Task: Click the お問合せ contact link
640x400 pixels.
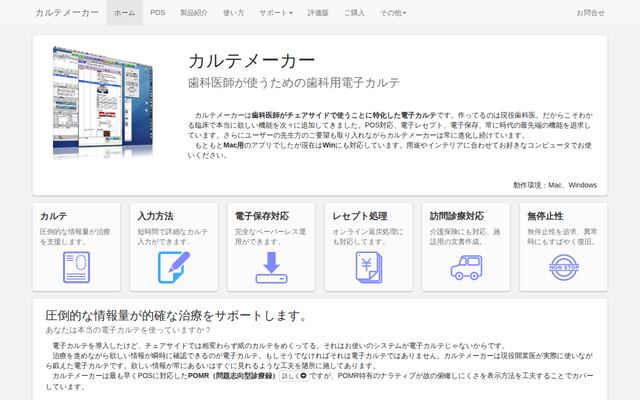Action: tap(591, 13)
